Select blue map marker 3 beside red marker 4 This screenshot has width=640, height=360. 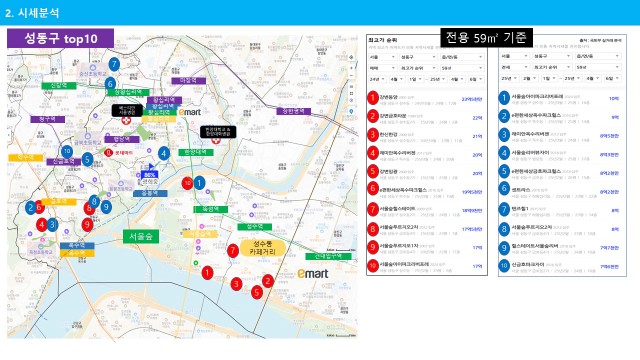(52, 224)
